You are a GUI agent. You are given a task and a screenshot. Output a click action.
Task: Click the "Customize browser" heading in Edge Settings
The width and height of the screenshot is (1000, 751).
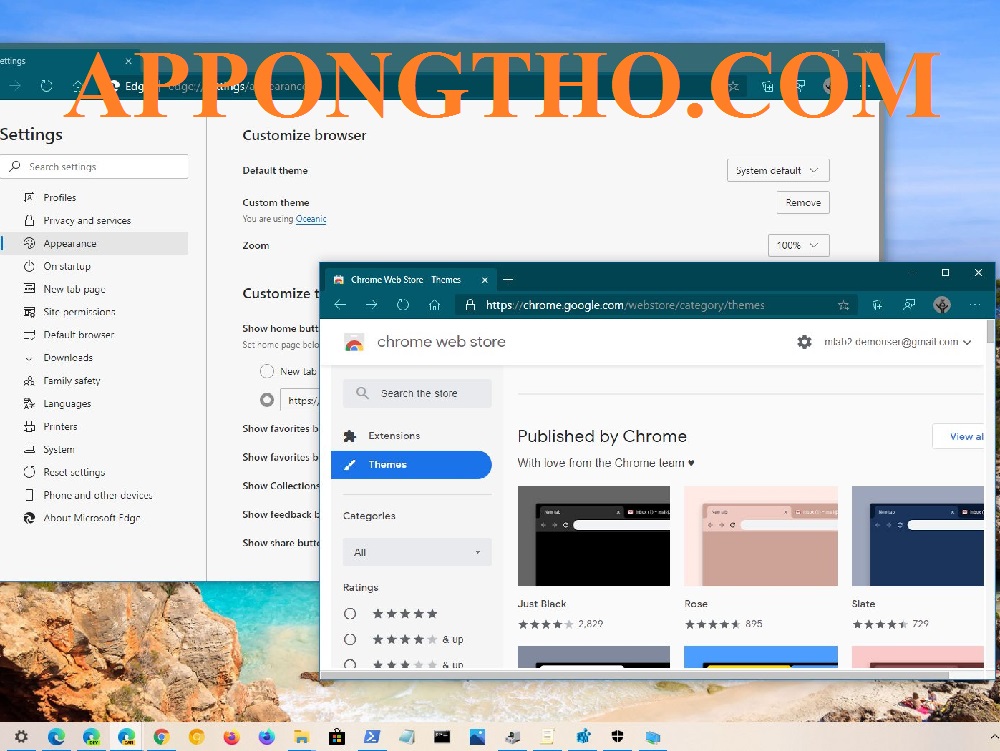304,135
